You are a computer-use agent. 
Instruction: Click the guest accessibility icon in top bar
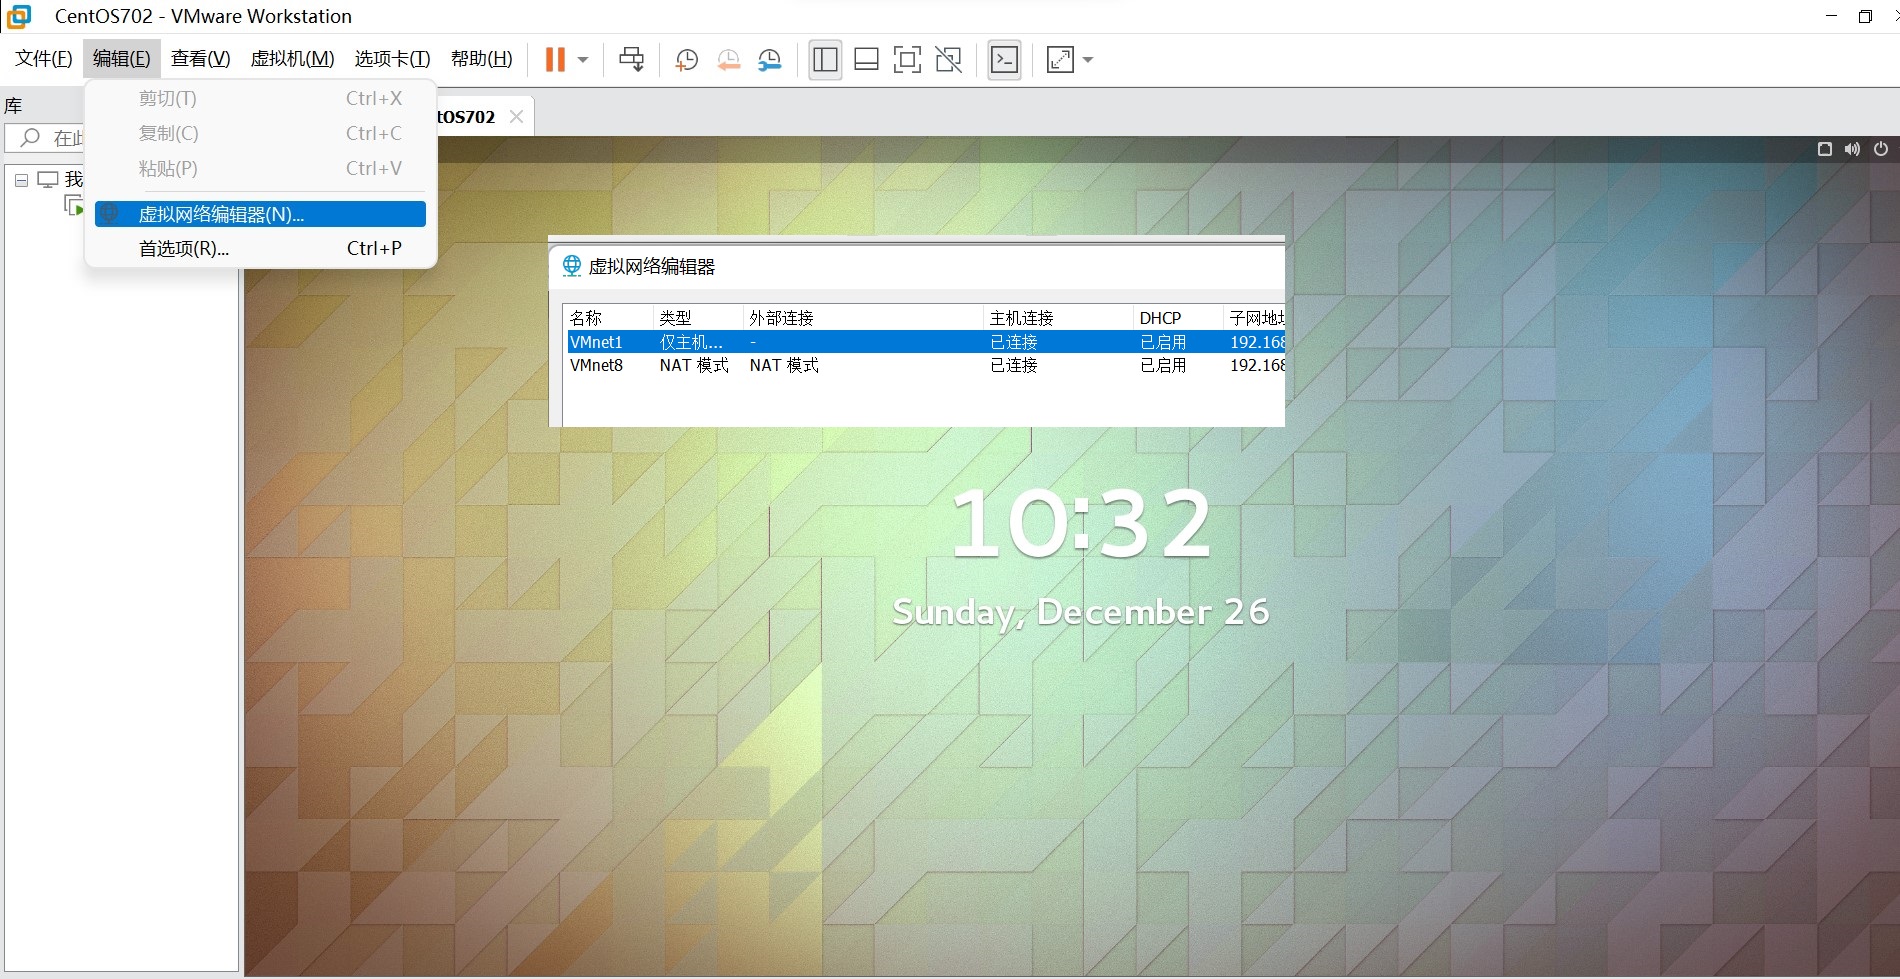[x=1825, y=149]
